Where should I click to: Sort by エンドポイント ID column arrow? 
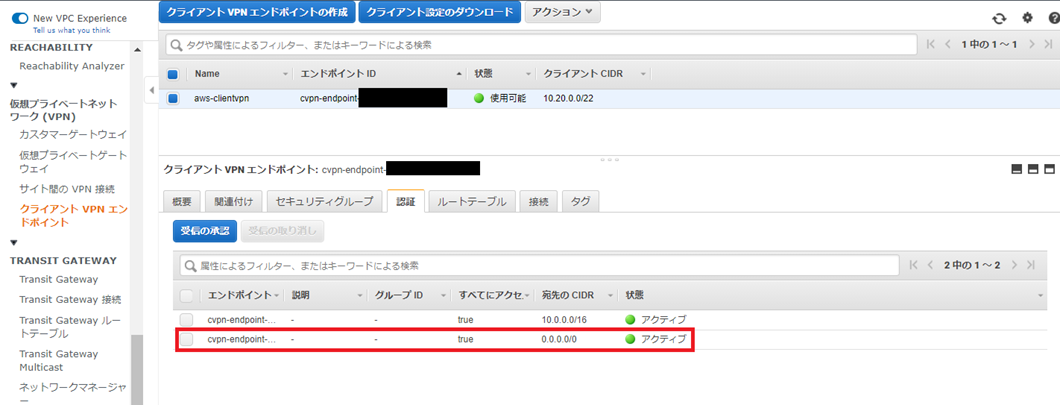(460, 74)
